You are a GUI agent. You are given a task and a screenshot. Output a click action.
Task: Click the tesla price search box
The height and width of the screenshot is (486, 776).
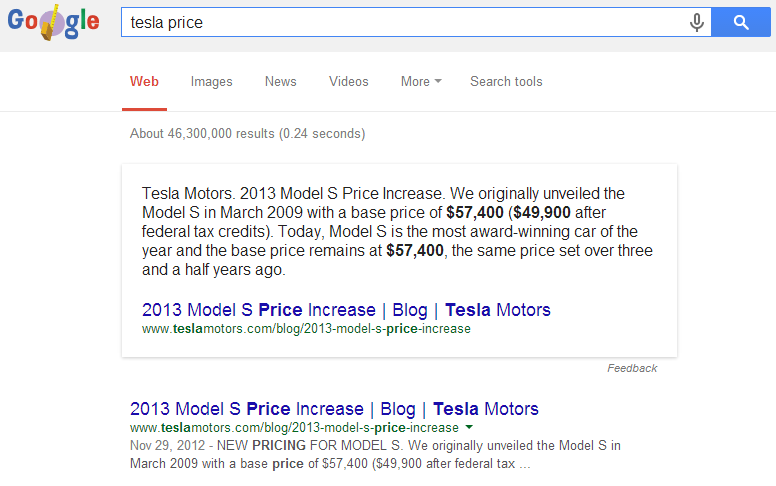[x=400, y=22]
